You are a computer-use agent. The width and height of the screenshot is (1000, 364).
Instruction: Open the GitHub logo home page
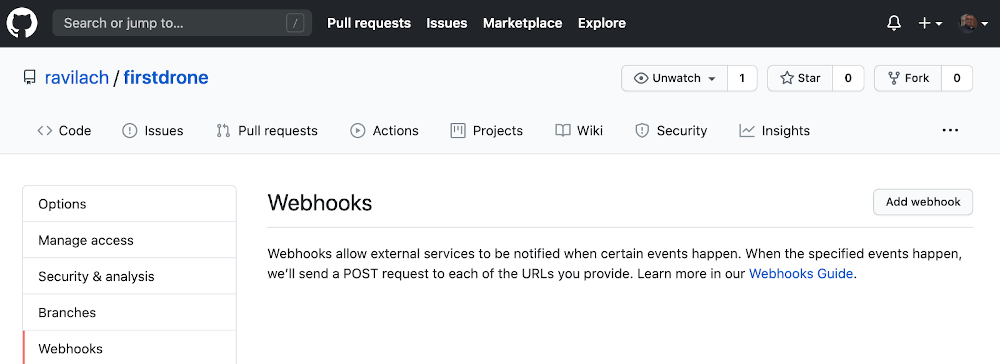click(22, 23)
